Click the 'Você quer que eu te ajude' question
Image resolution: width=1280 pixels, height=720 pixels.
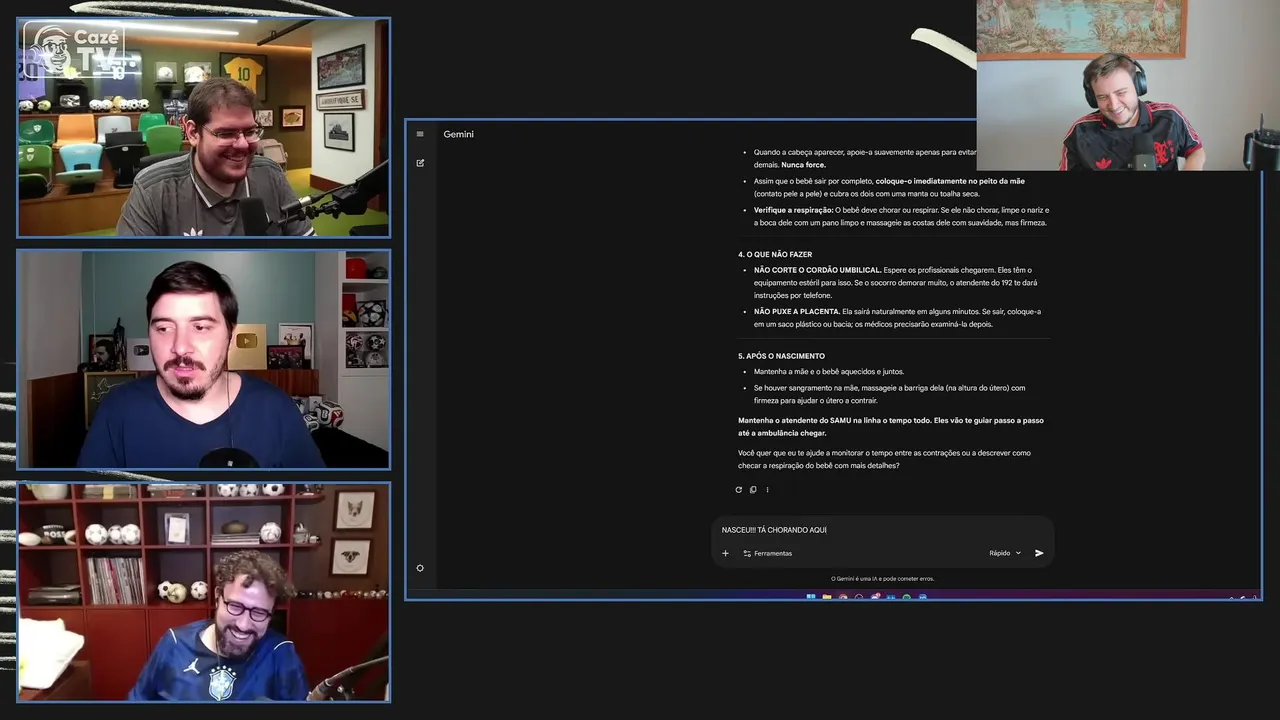[884, 459]
